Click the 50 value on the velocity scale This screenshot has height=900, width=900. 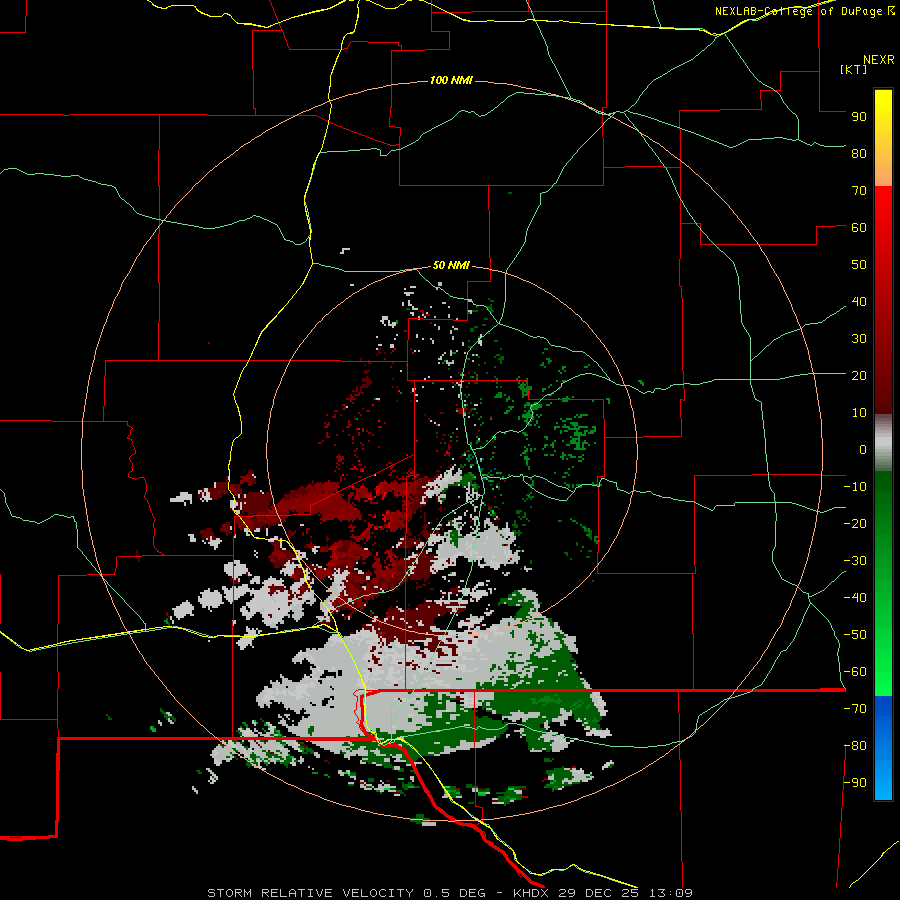pos(859,265)
